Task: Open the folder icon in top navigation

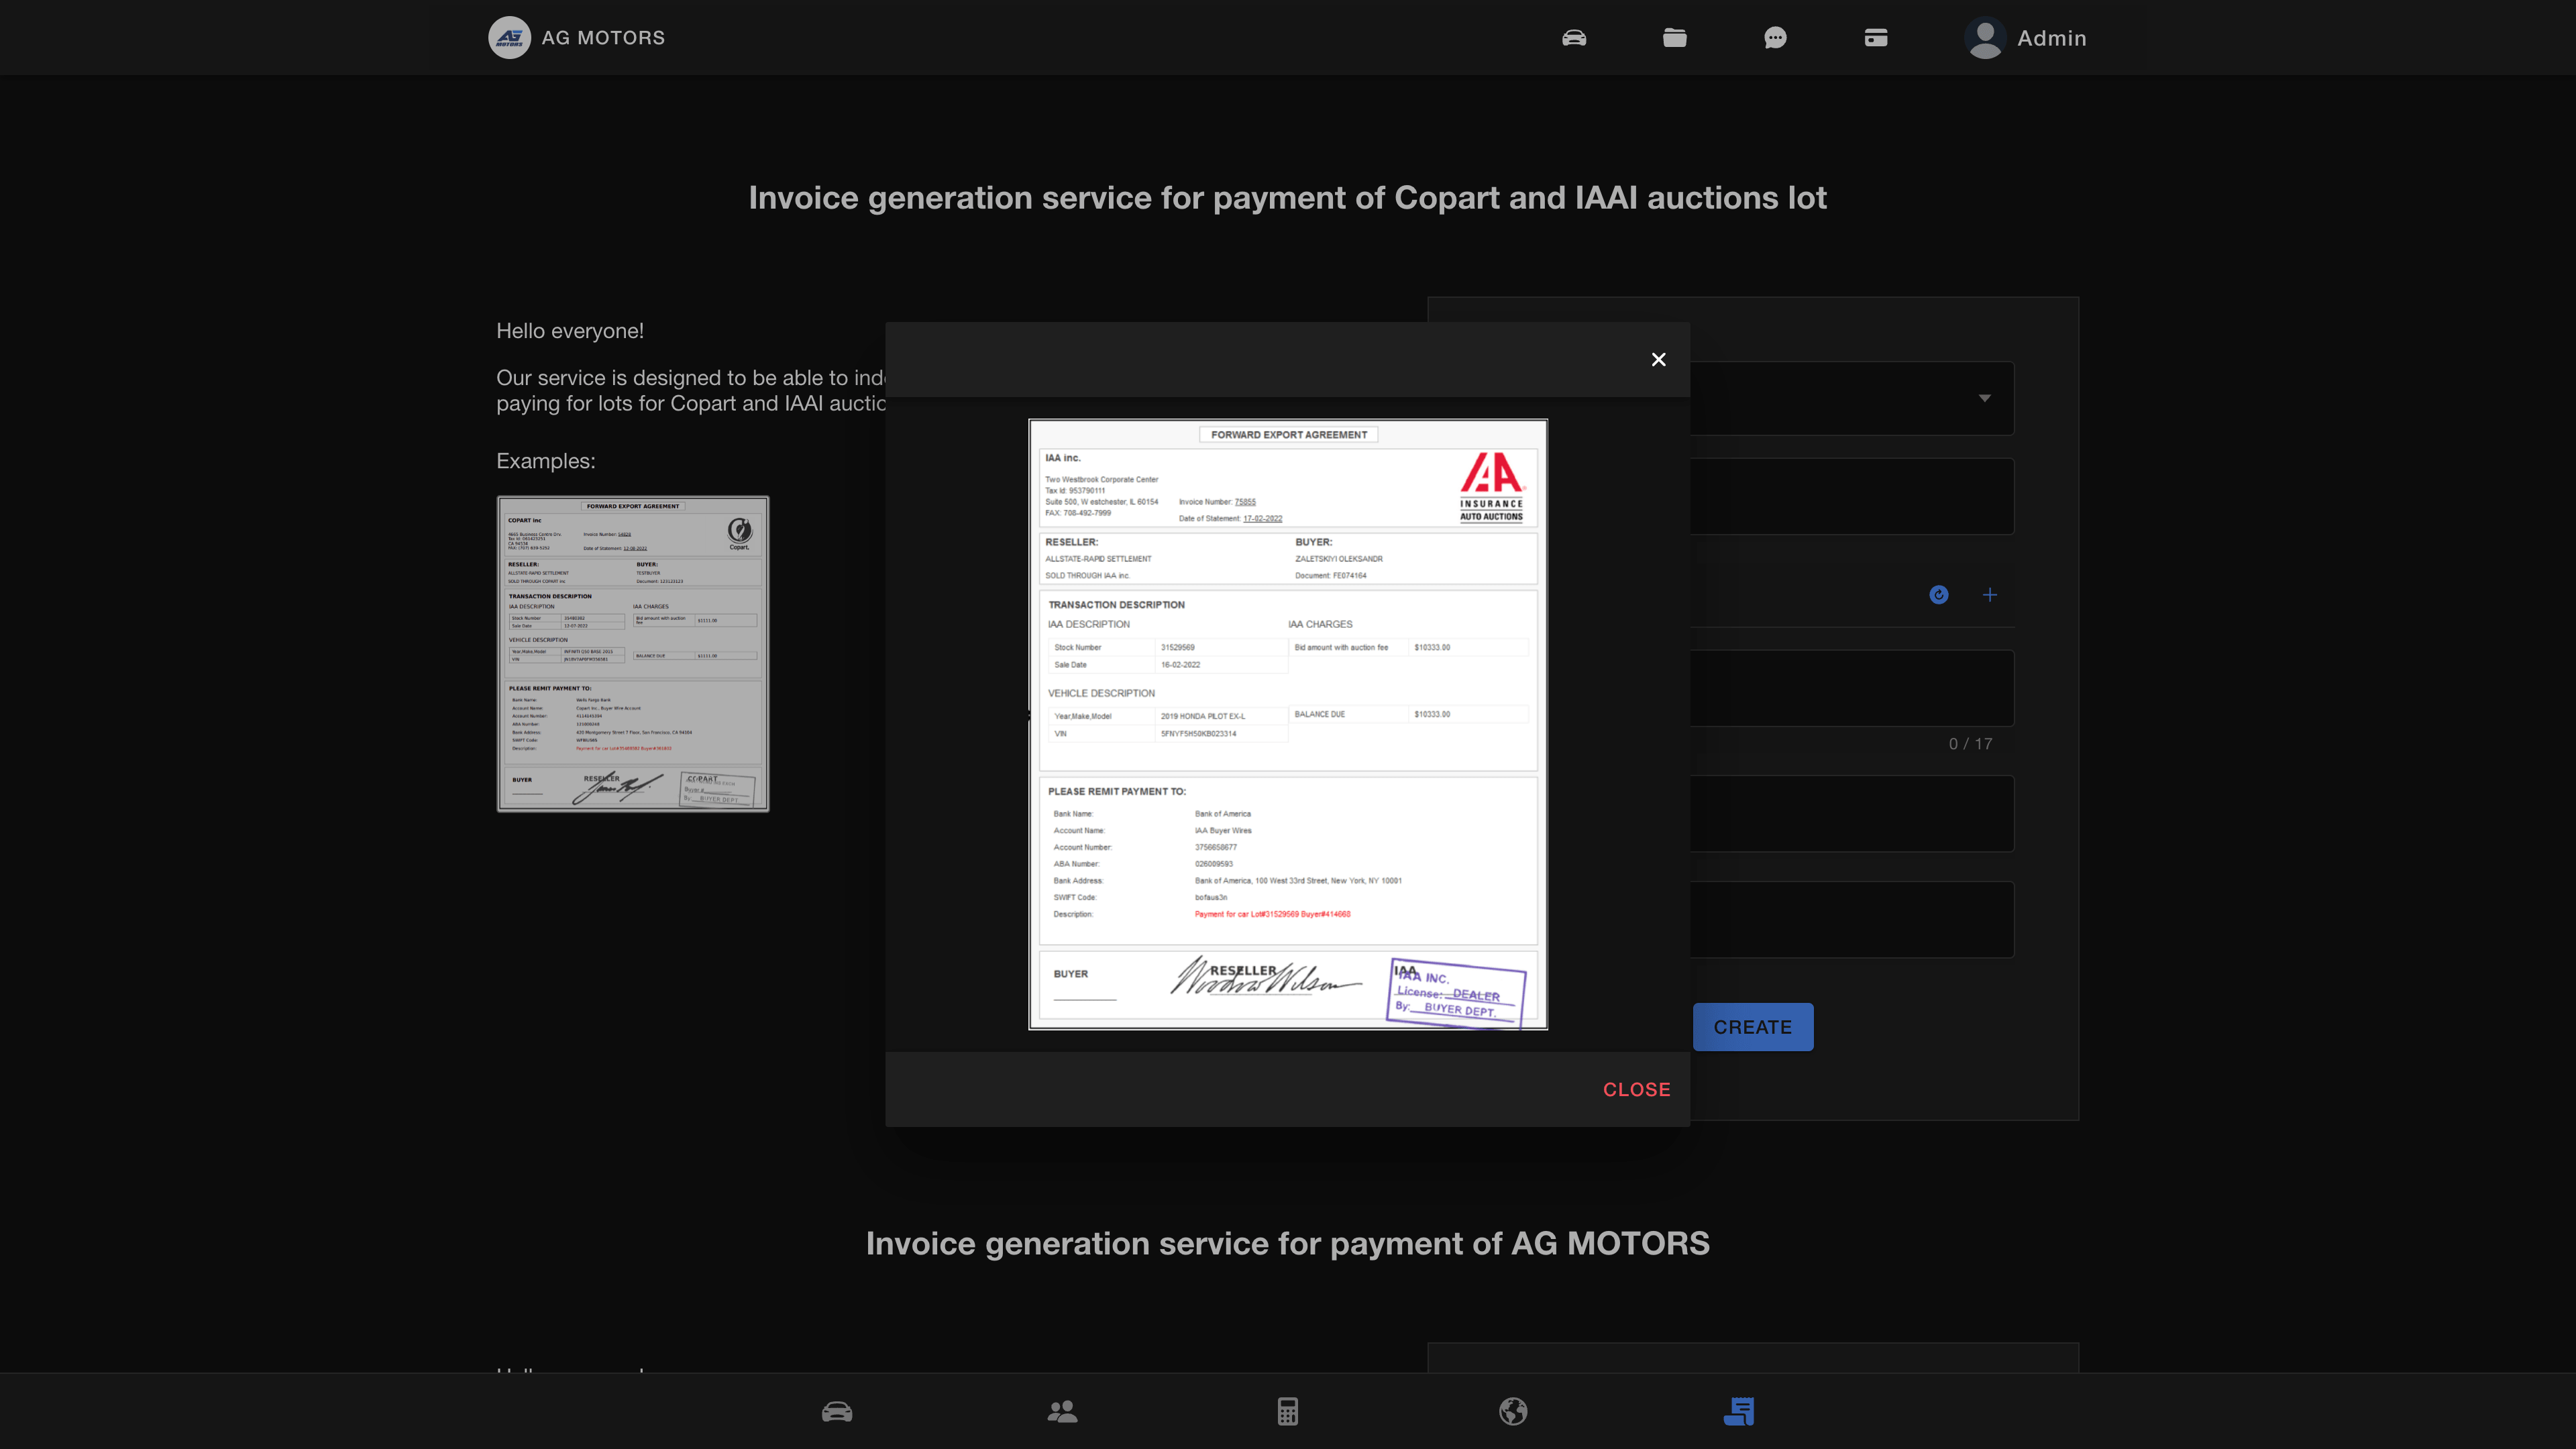Action: [1675, 38]
